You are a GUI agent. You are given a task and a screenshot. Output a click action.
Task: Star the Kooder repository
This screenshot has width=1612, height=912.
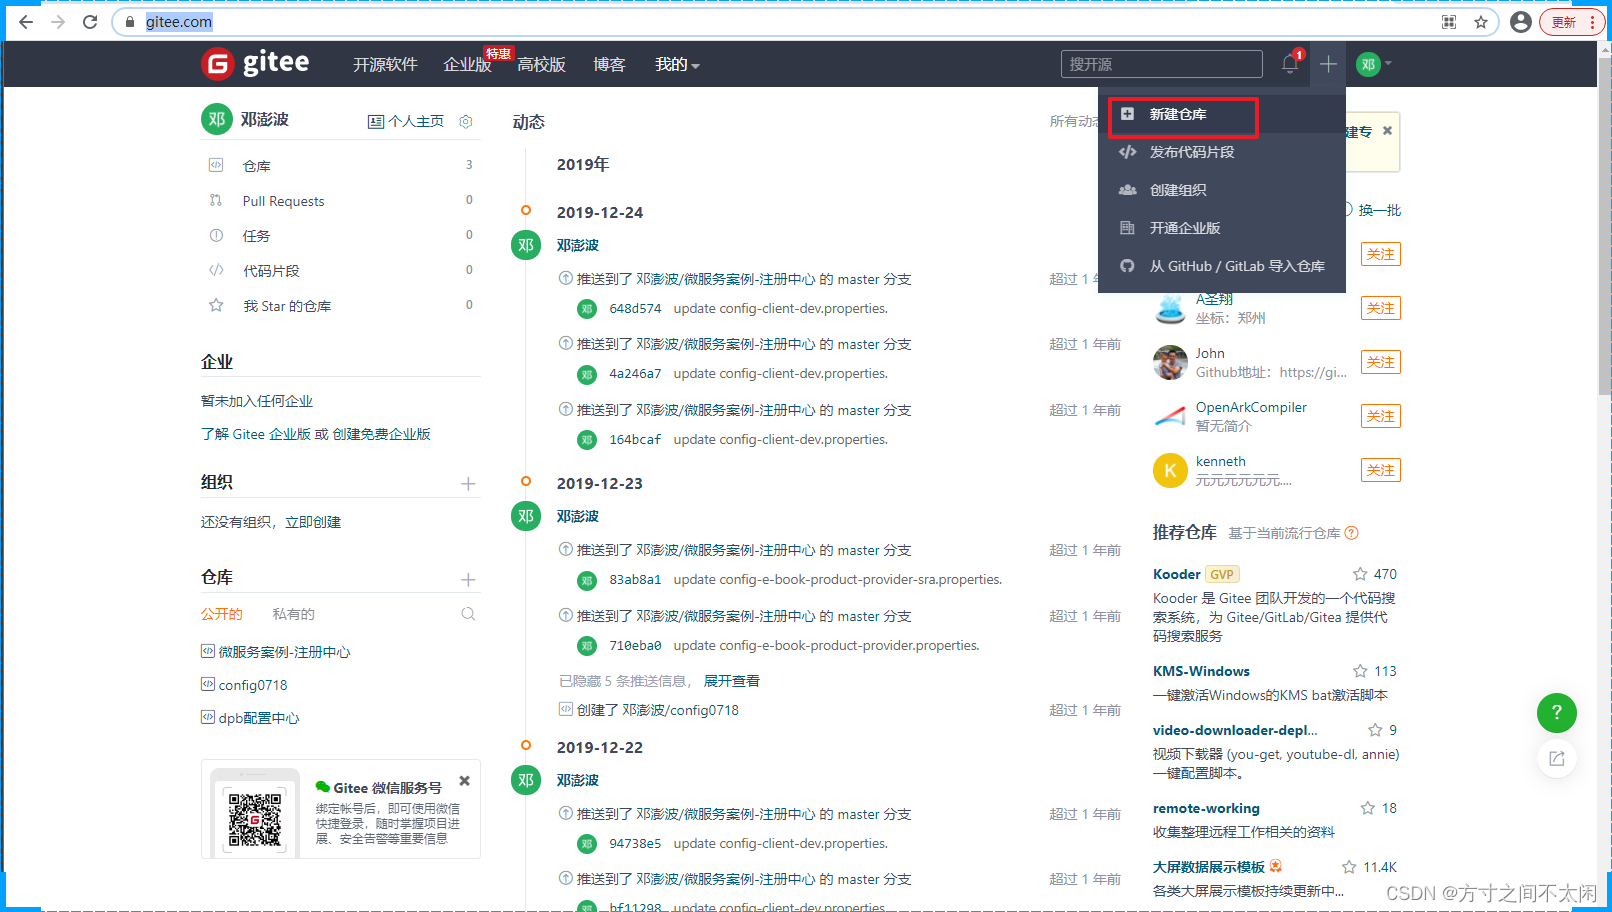[x=1360, y=574]
